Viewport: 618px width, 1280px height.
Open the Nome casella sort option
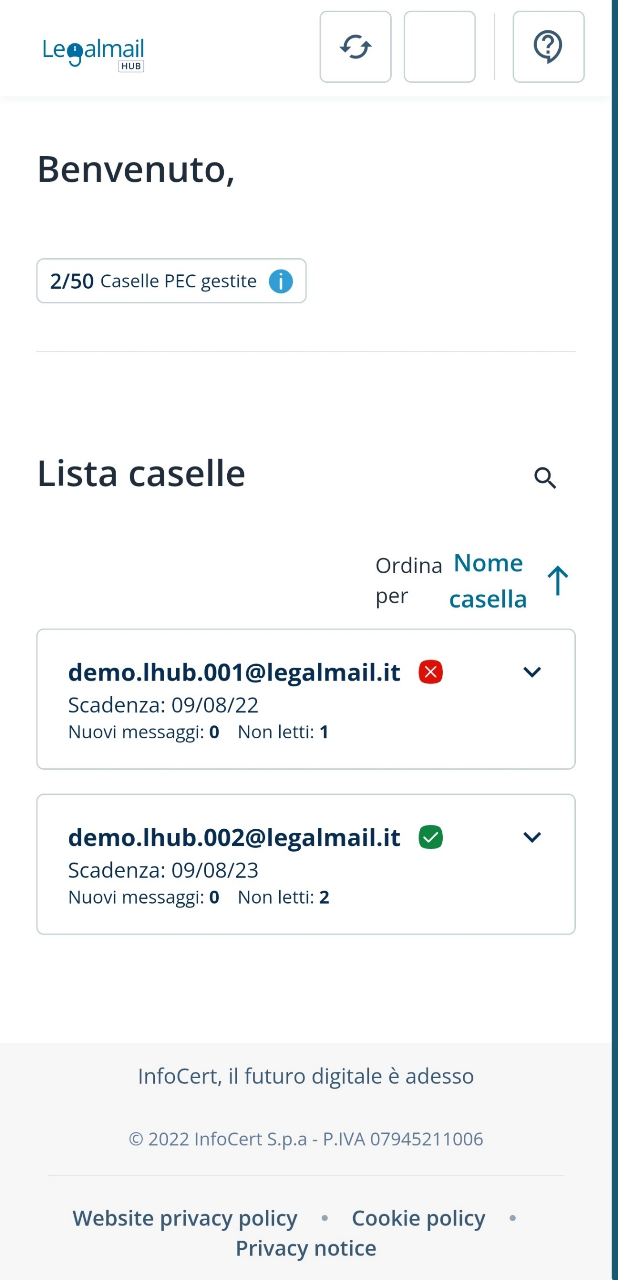(x=488, y=581)
